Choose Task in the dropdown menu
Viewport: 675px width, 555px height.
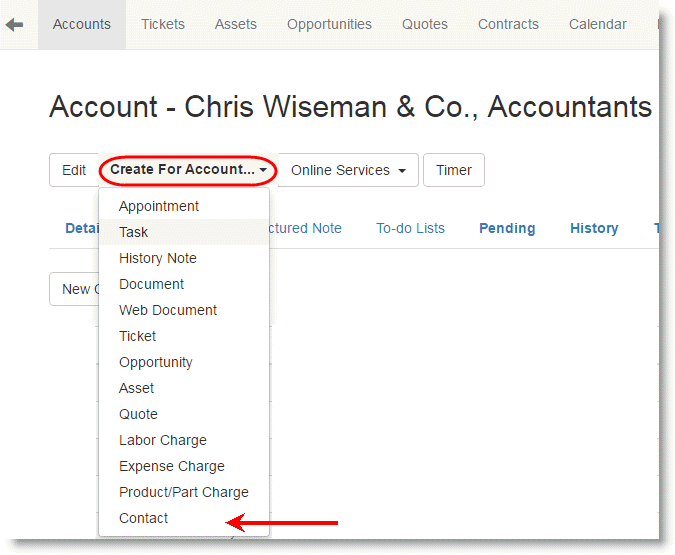[133, 232]
